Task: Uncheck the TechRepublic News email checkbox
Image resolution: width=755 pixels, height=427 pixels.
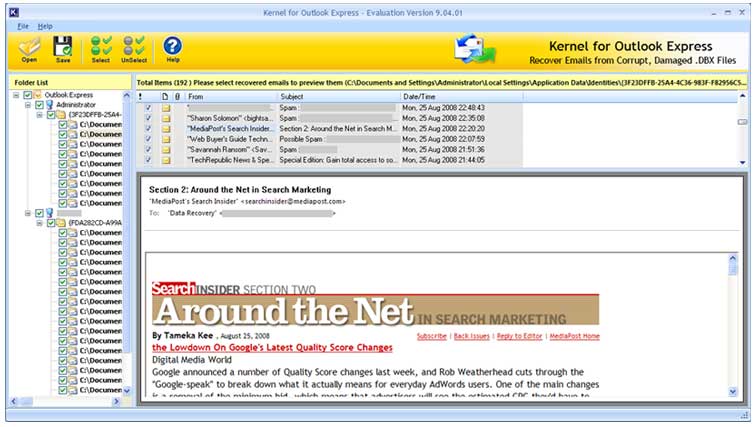Action: (148, 160)
